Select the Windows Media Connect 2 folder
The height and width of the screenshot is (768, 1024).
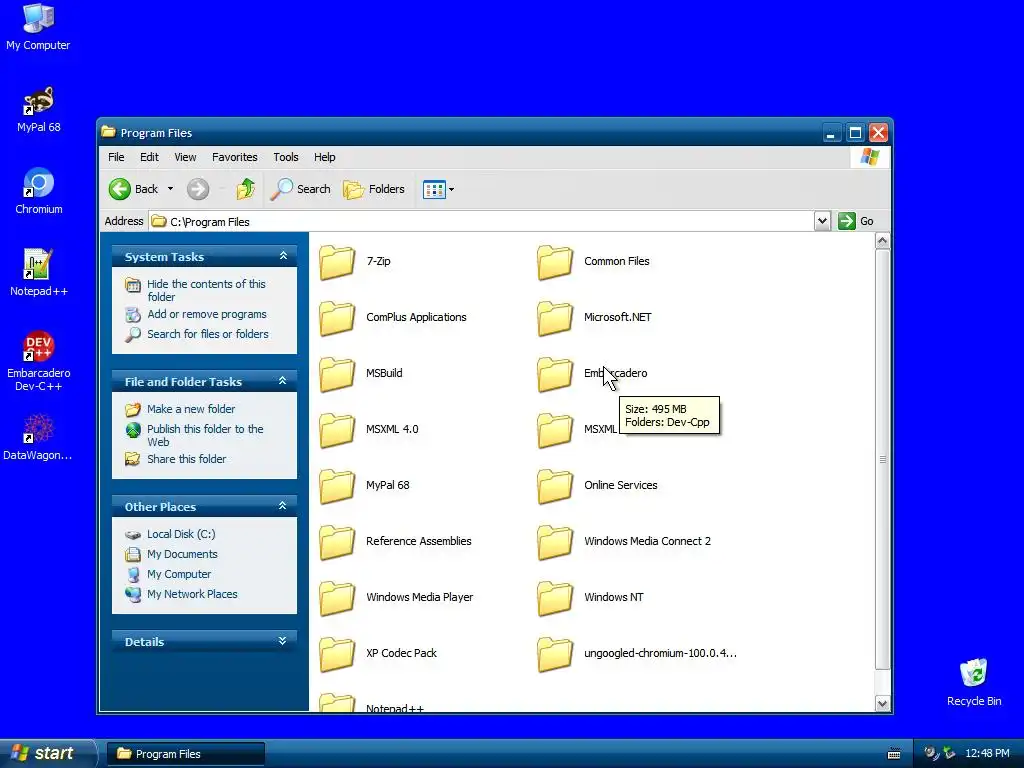555,543
